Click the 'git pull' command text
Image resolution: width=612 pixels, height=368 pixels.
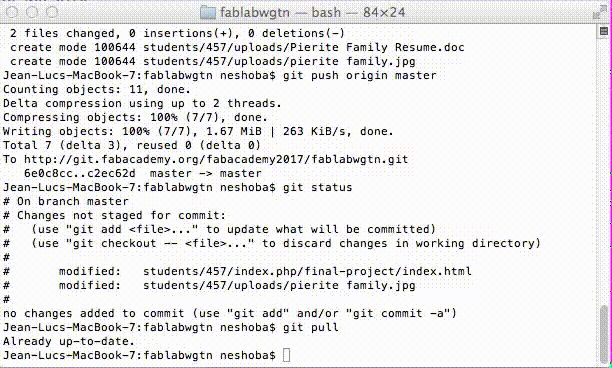311,327
